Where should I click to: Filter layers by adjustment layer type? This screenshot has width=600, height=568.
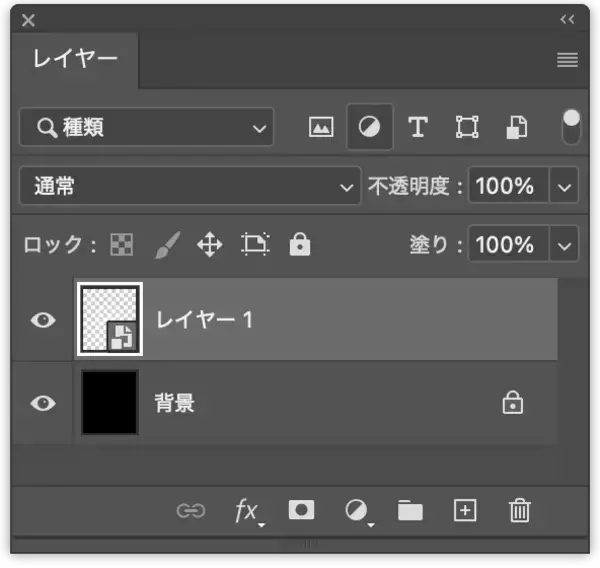tap(369, 127)
